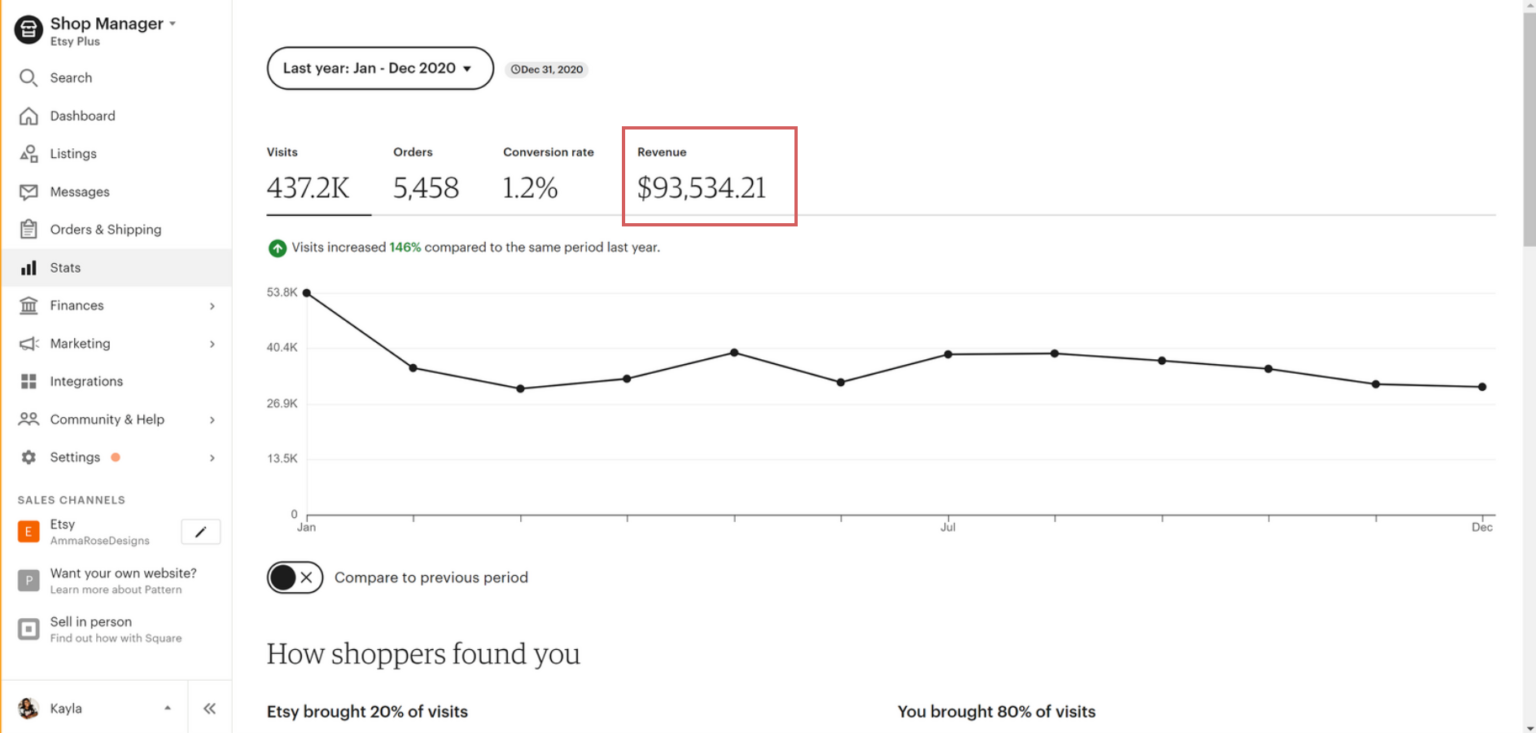Image resolution: width=1536 pixels, height=733 pixels.
Task: Open Messages in the sidebar
Action: tap(79, 191)
